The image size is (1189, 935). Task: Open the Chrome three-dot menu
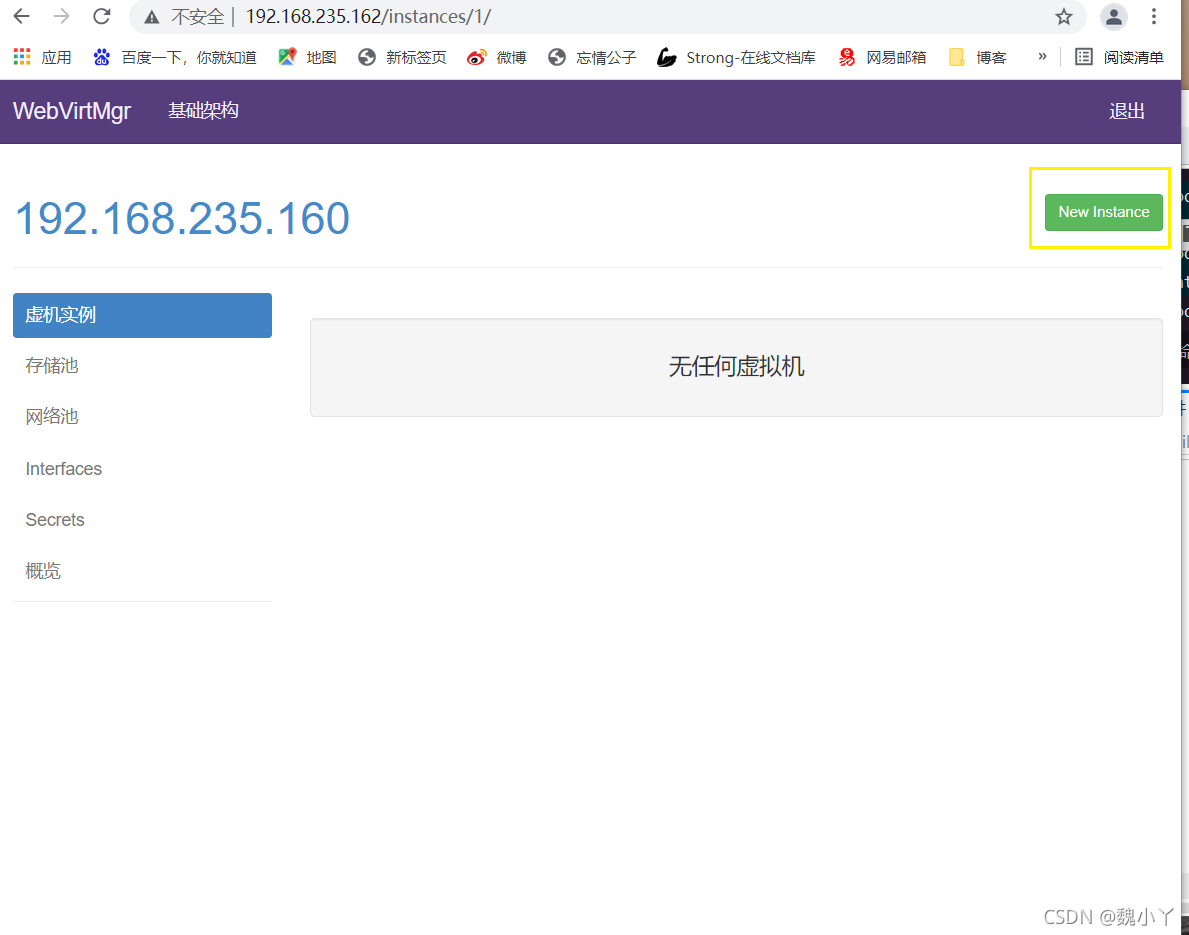coord(1153,17)
